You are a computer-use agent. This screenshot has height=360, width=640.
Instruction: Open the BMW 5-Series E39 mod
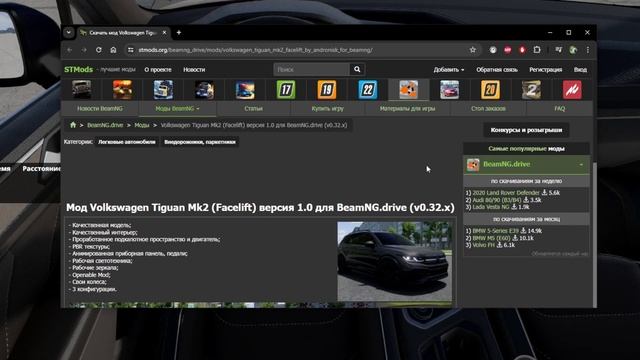[496, 231]
